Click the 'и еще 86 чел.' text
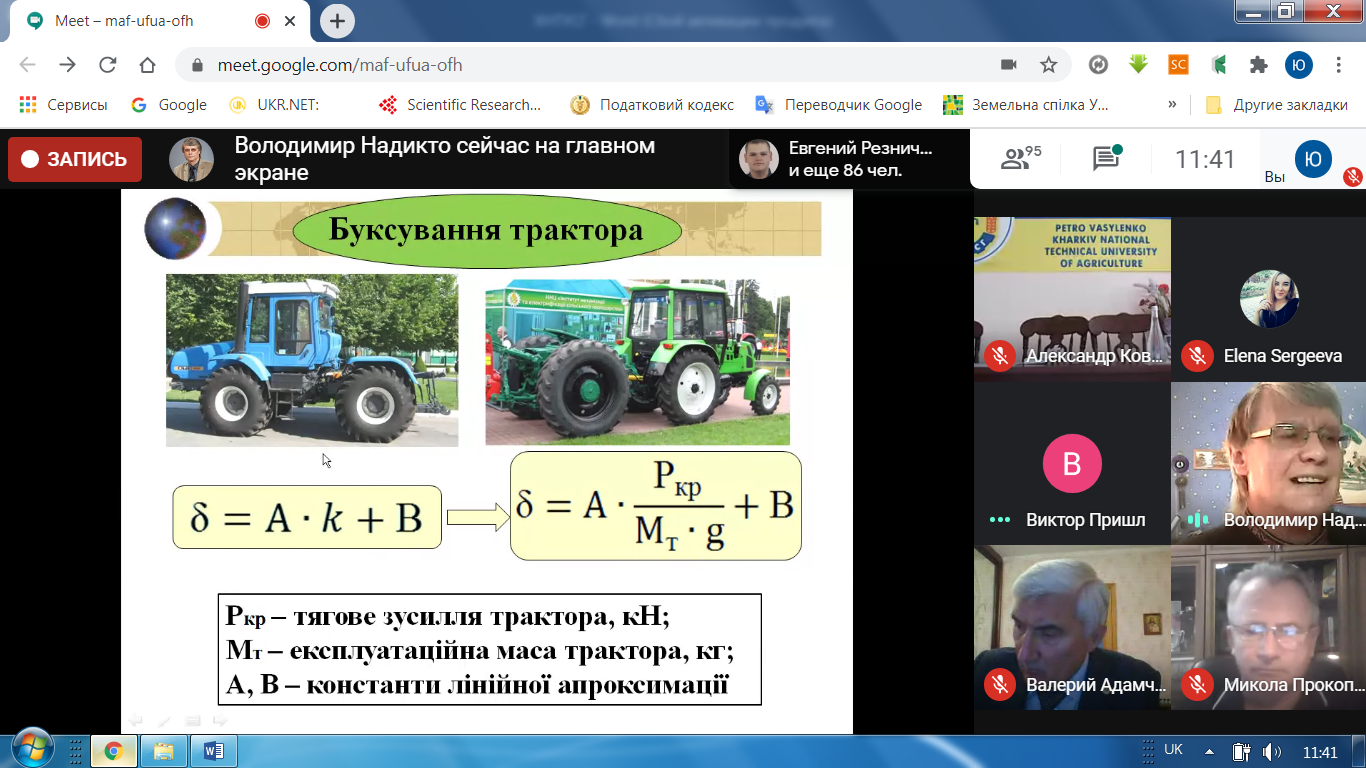 click(846, 171)
